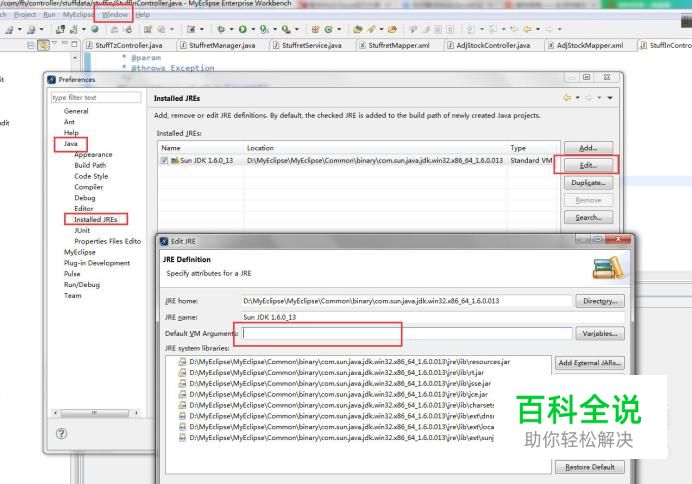Click the Debug bug toolbar icon

221,29
